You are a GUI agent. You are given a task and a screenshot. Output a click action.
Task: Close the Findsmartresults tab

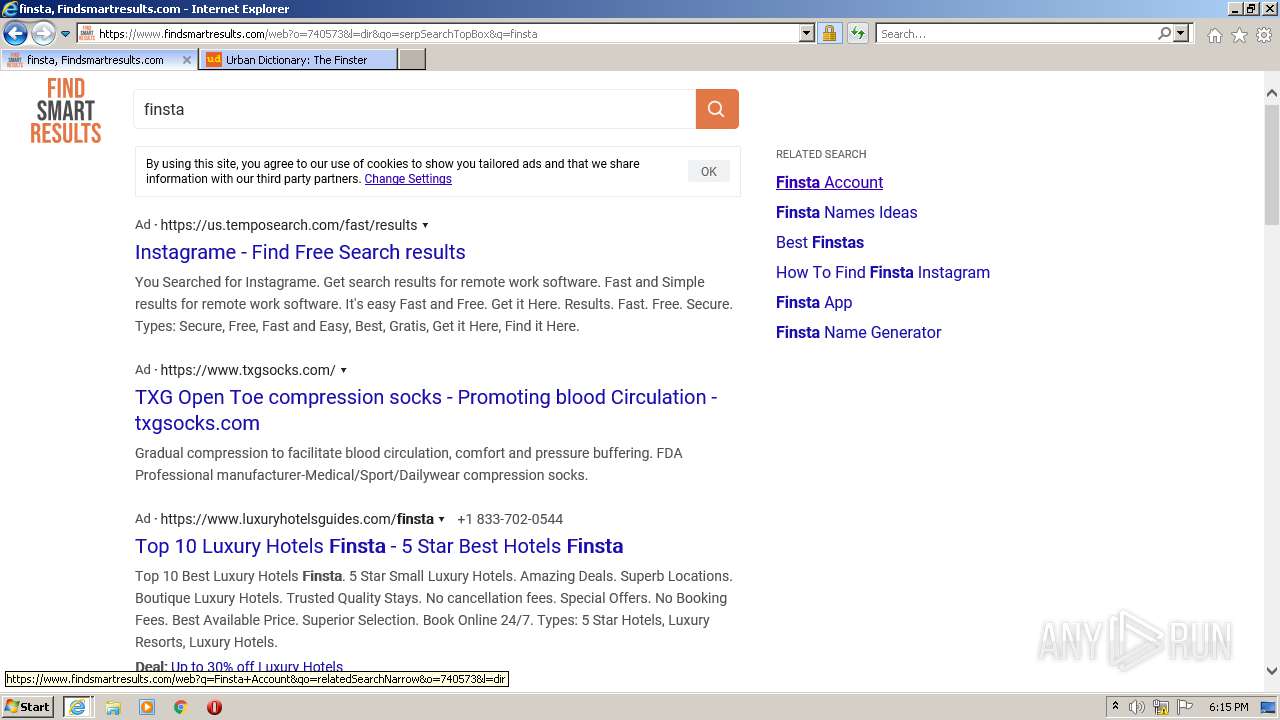186,60
